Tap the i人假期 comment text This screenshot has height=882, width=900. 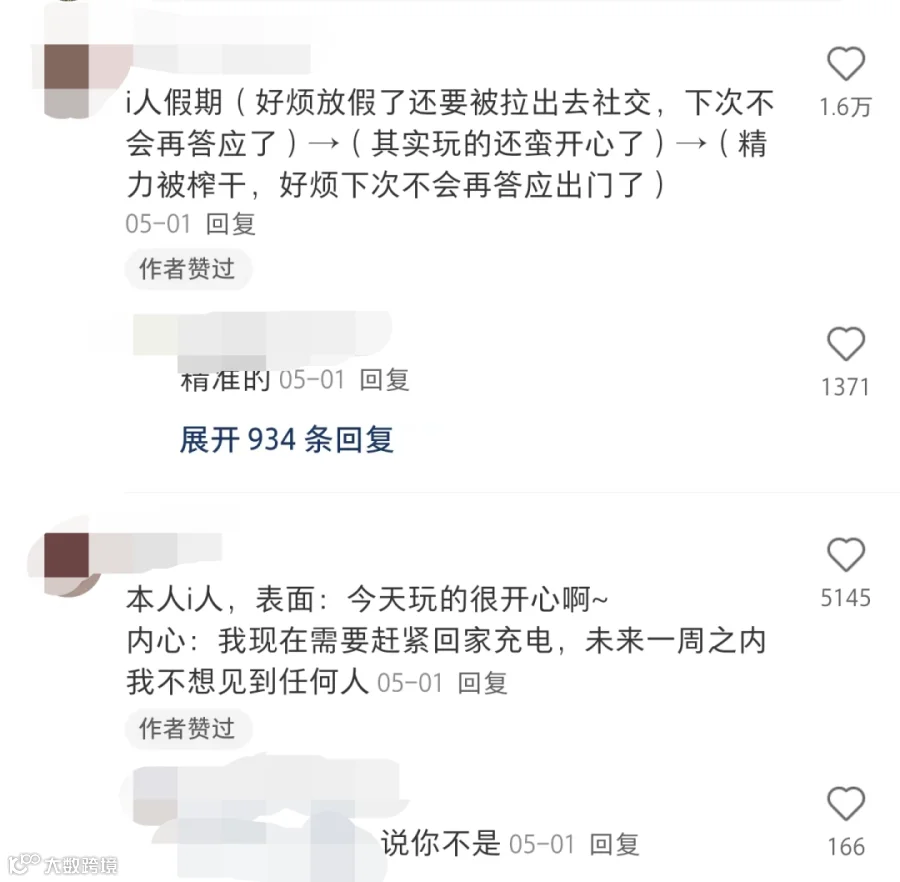(450, 143)
